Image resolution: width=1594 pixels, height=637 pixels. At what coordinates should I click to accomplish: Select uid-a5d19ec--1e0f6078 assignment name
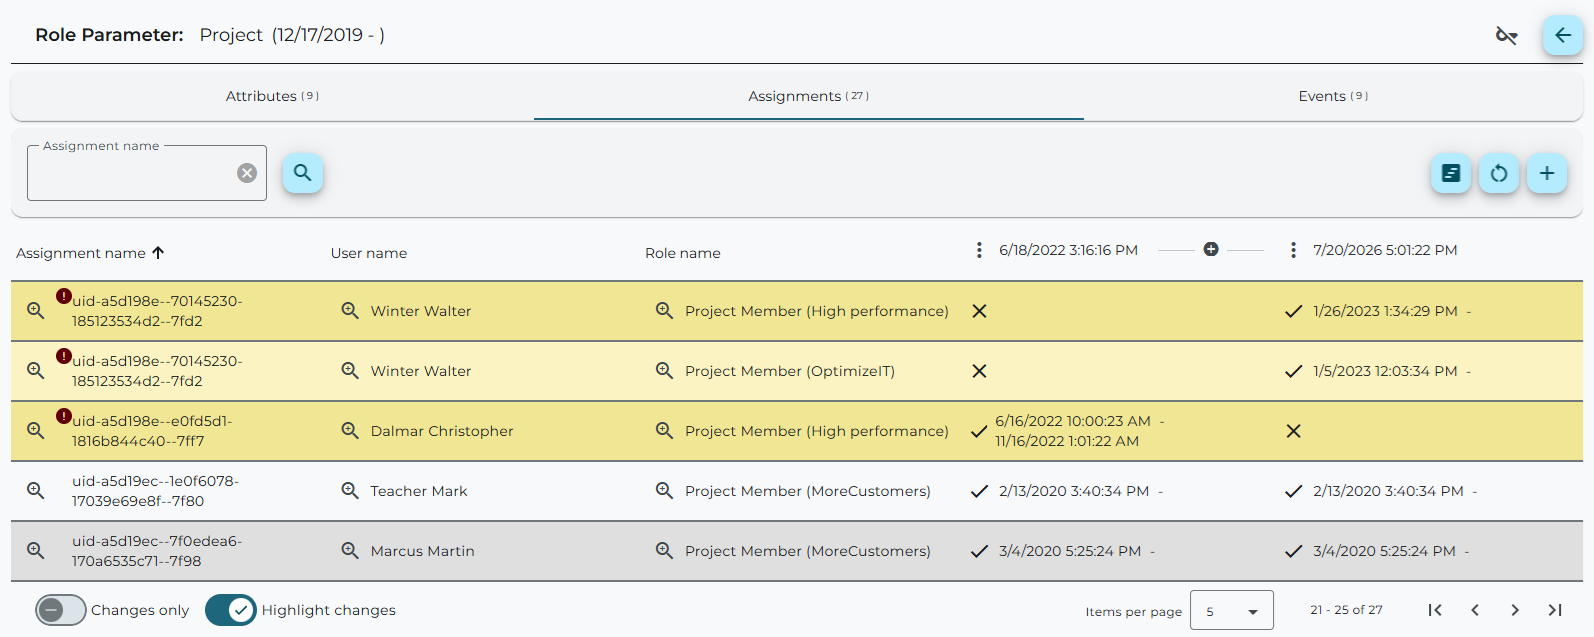pyautogui.click(x=155, y=491)
